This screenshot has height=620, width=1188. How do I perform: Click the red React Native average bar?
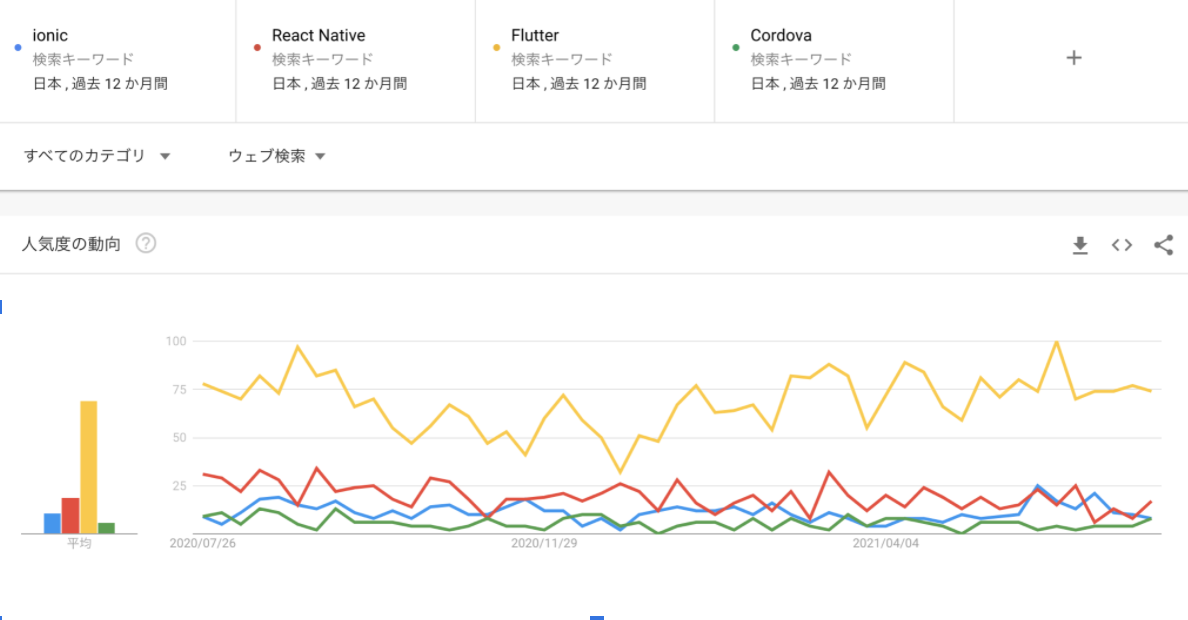[x=70, y=515]
